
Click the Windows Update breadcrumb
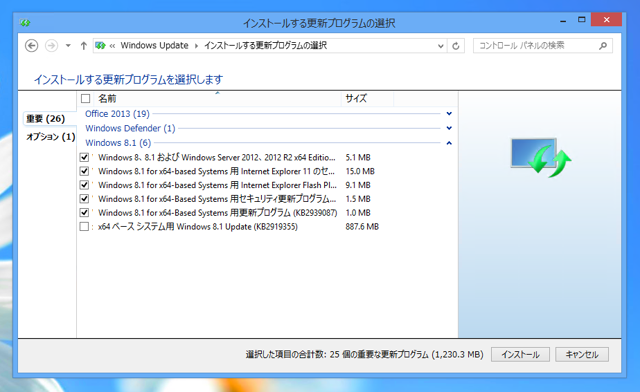(154, 45)
